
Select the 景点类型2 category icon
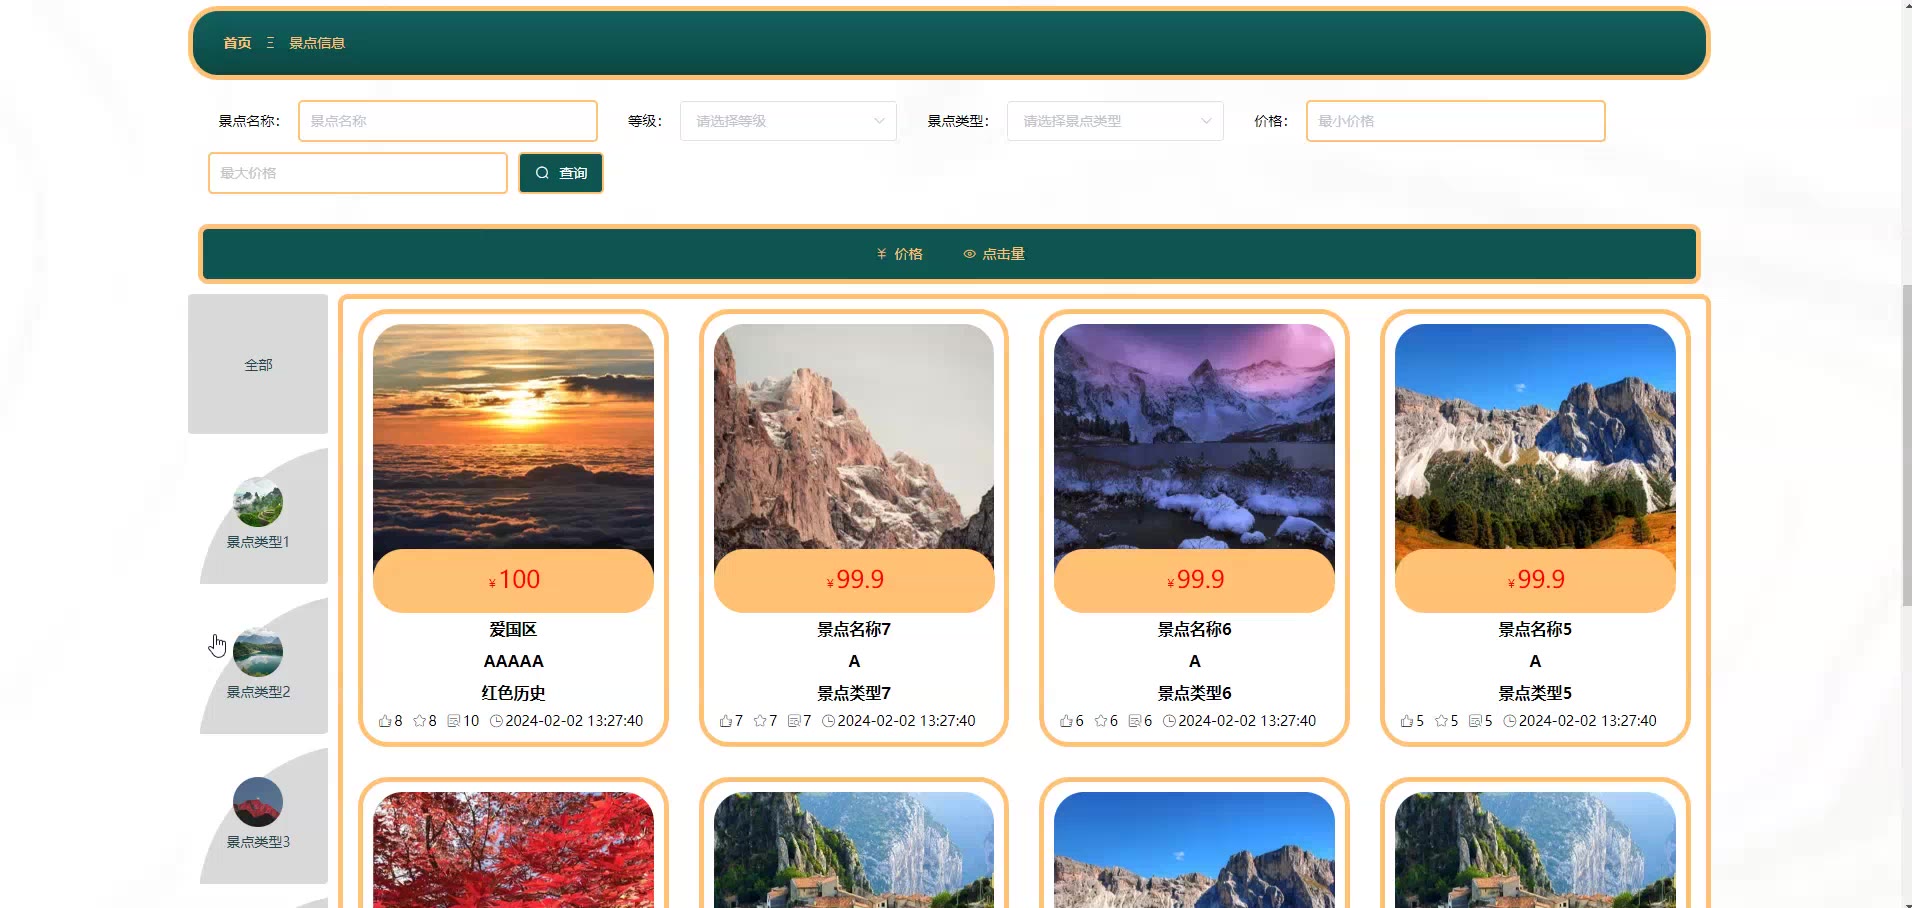pyautogui.click(x=258, y=652)
